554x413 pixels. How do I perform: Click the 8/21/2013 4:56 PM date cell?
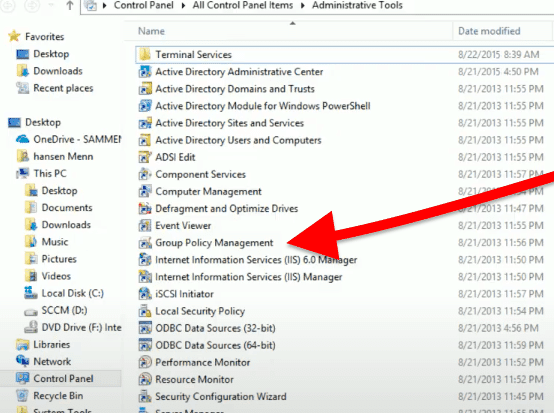pos(498,328)
